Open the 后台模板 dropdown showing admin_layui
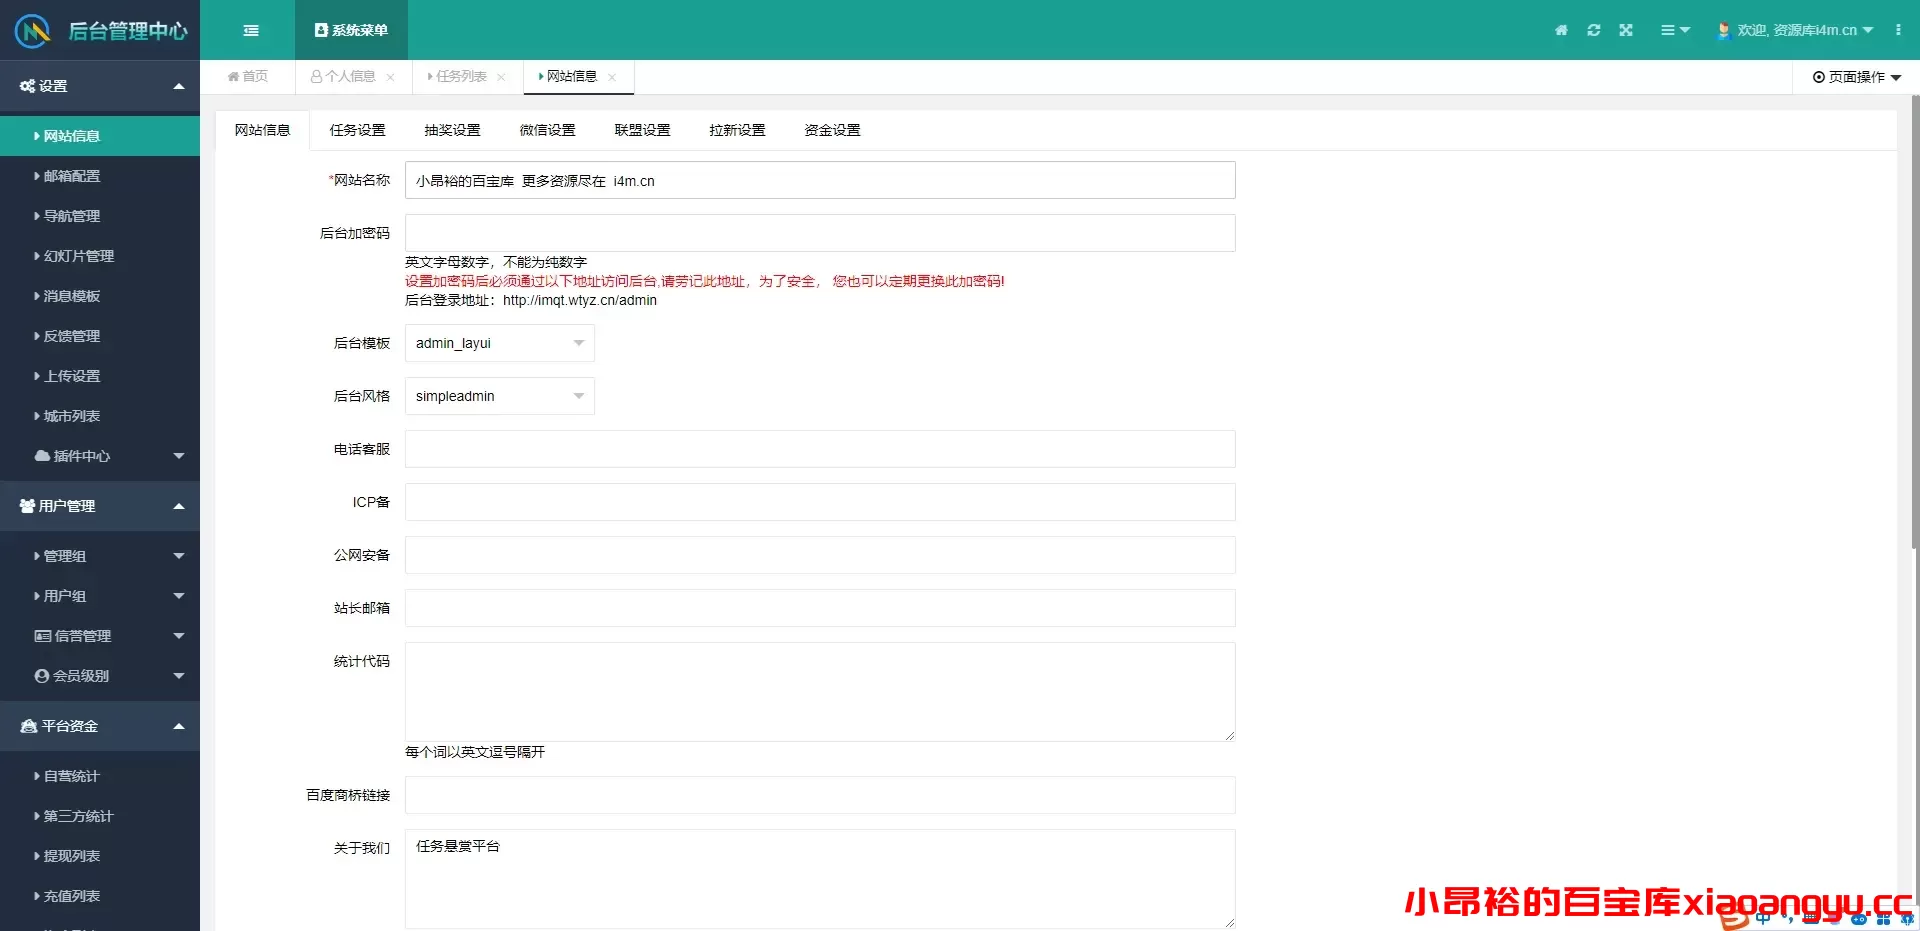The width and height of the screenshot is (1920, 931). tap(498, 343)
